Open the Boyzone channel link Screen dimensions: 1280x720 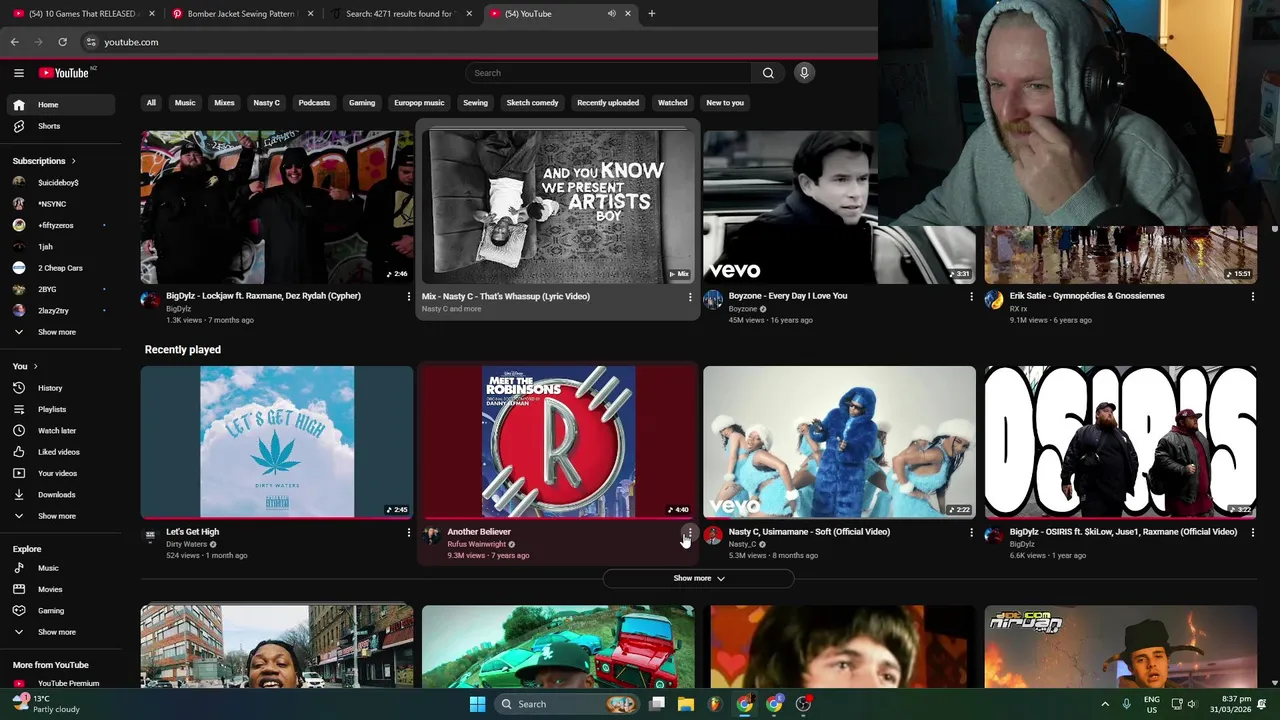tap(743, 309)
